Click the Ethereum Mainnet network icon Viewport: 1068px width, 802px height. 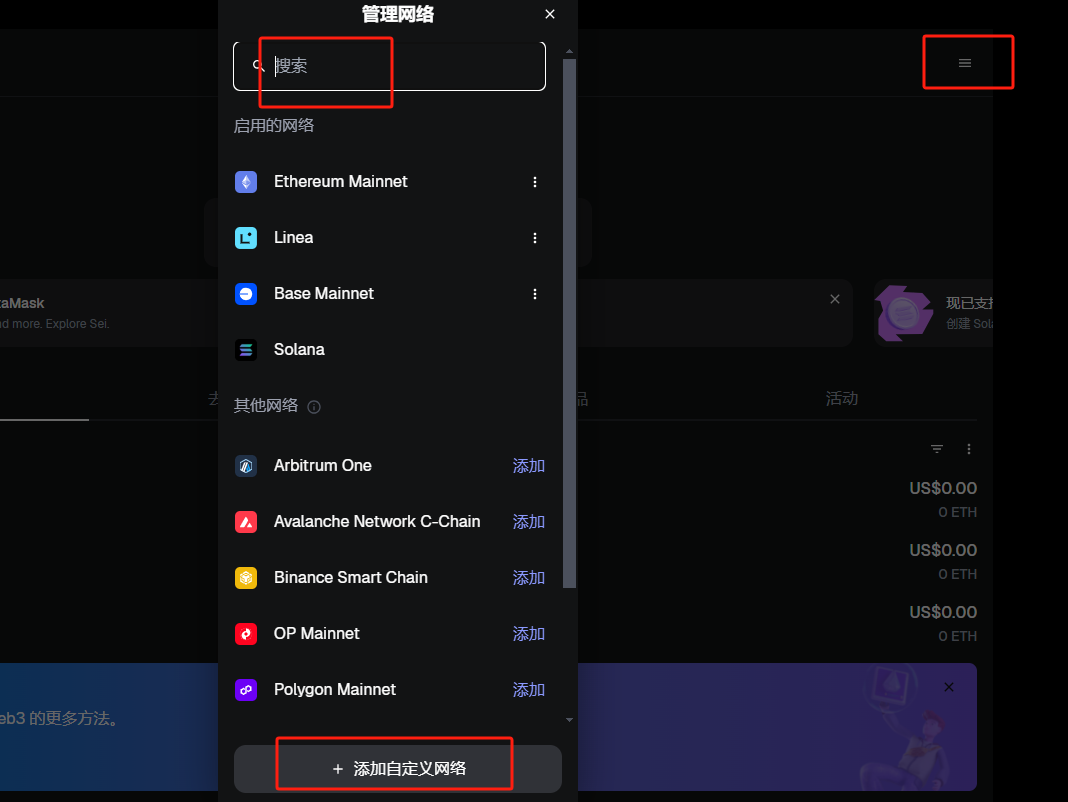click(x=246, y=182)
